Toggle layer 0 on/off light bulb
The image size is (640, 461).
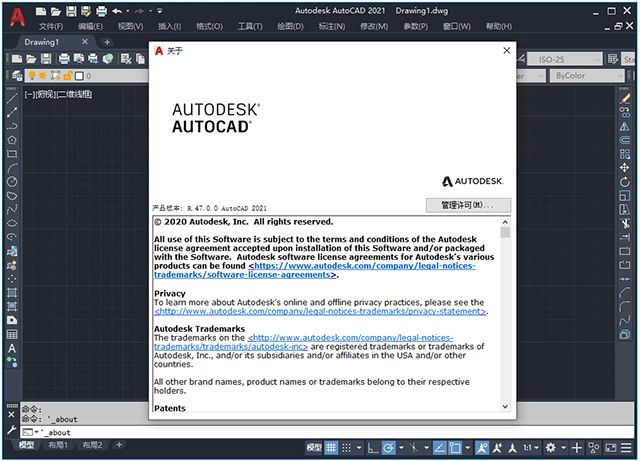coord(32,76)
